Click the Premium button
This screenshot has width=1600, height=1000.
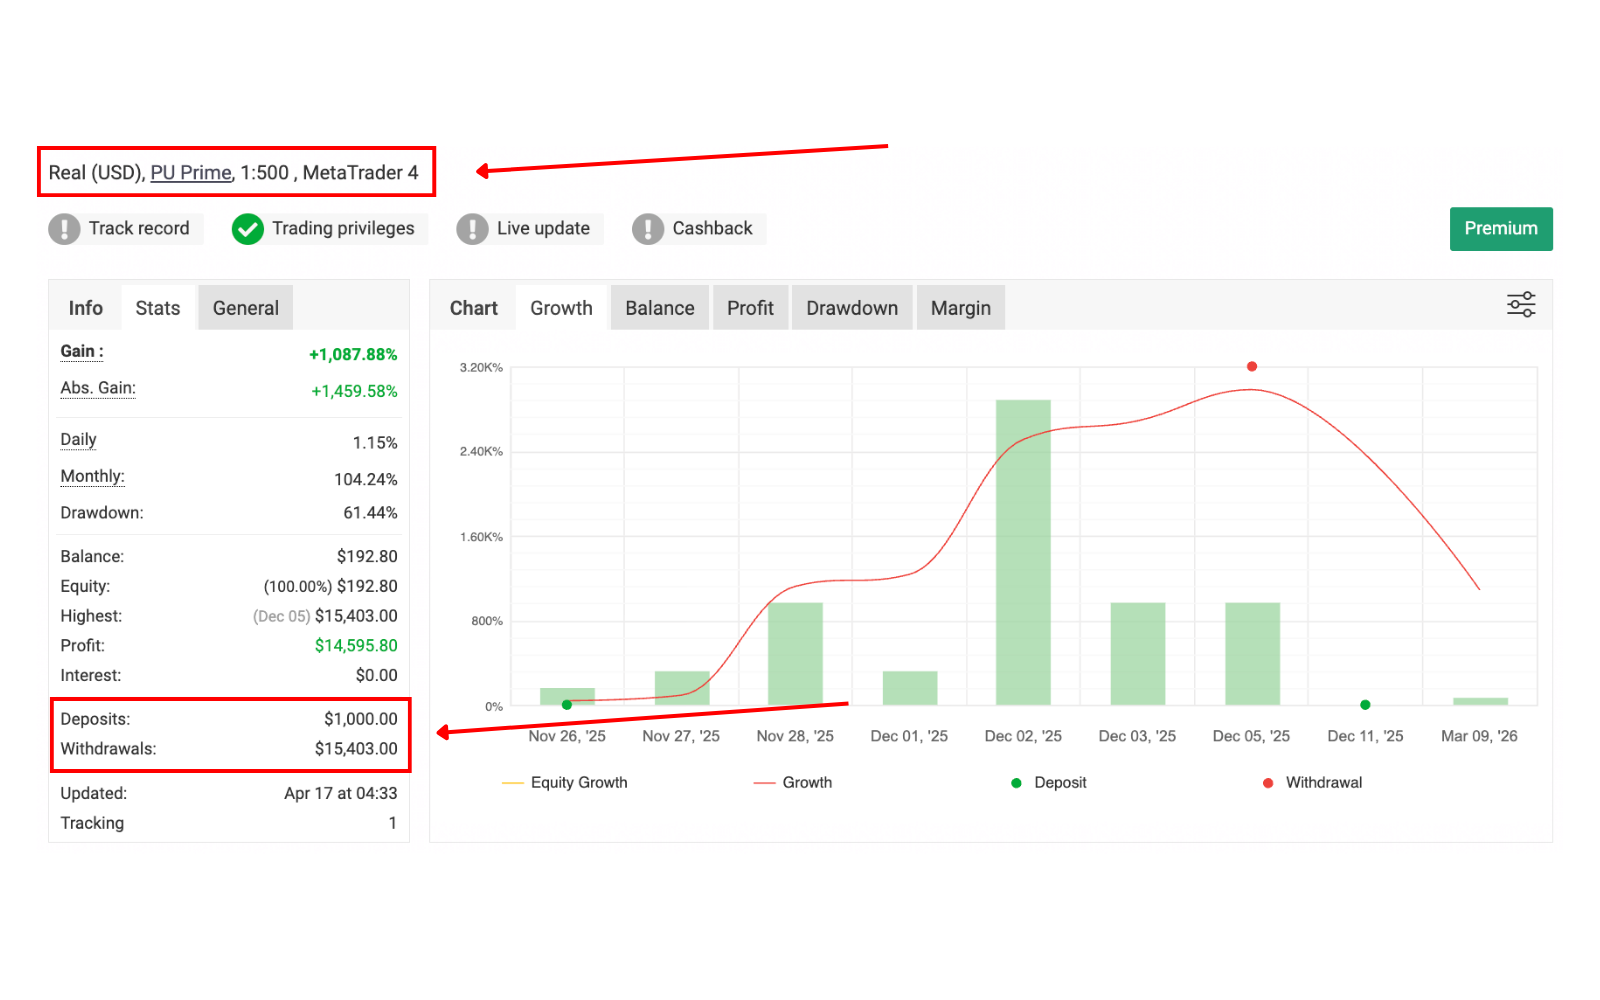1501,229
